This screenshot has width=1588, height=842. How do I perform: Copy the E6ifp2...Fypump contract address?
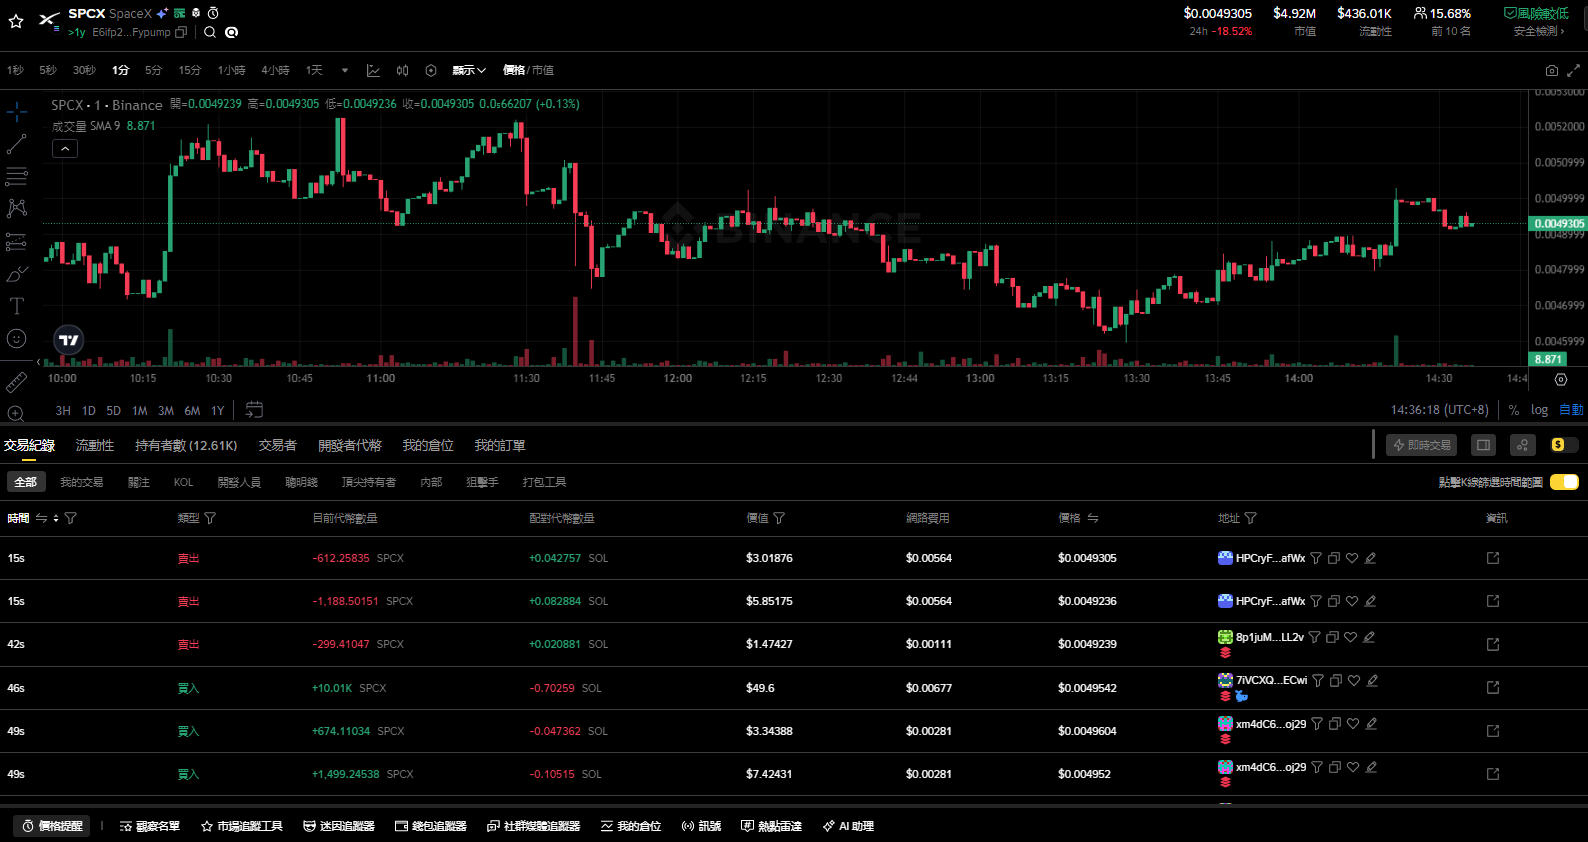pos(181,32)
